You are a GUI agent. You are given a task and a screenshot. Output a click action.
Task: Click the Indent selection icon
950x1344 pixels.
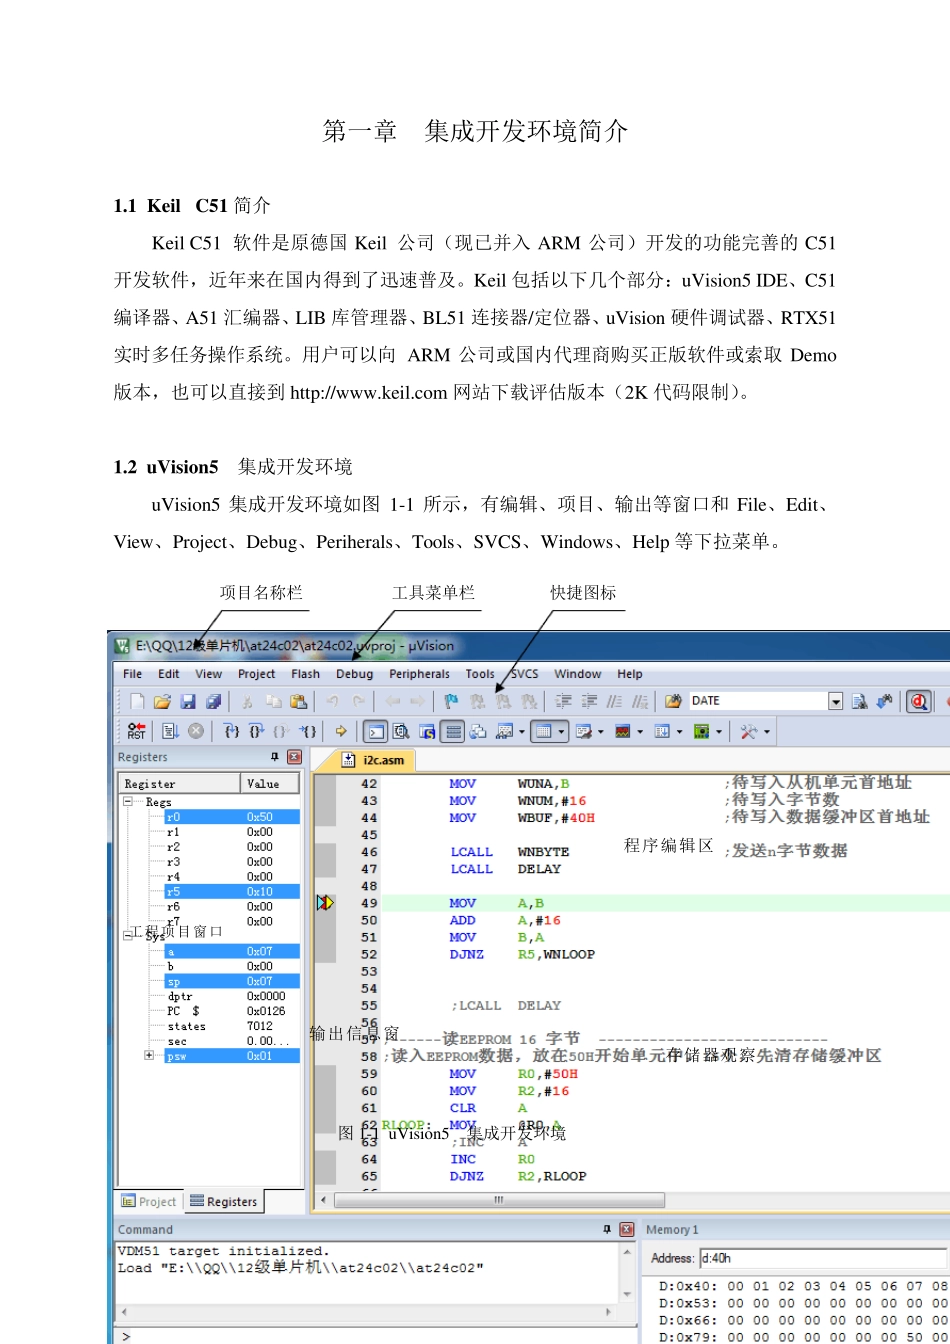pos(564,701)
